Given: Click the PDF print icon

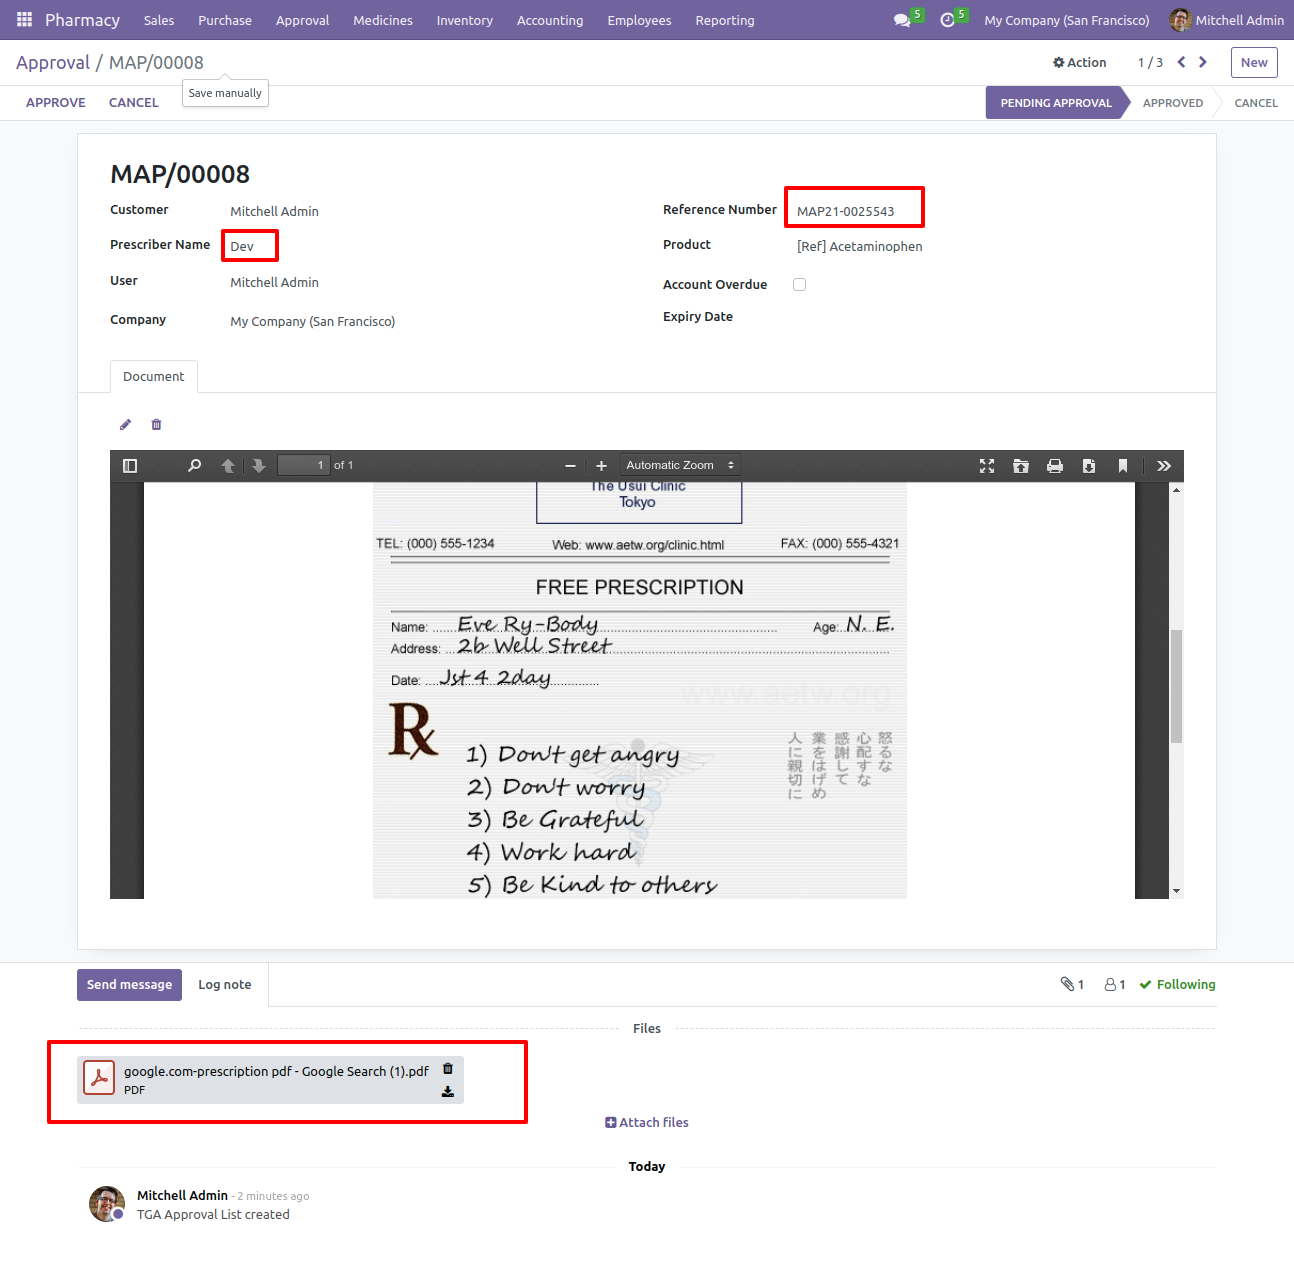Looking at the screenshot, I should [x=1055, y=466].
